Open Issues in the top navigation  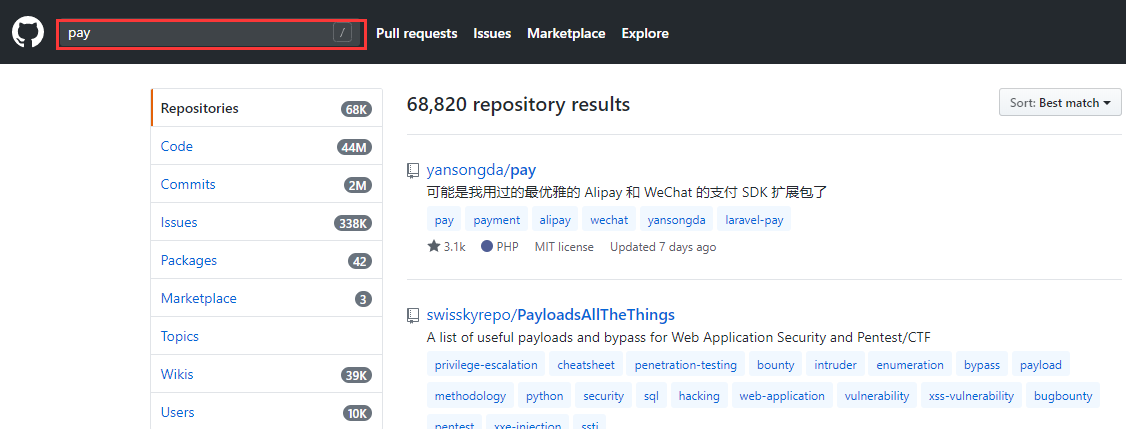pos(492,33)
